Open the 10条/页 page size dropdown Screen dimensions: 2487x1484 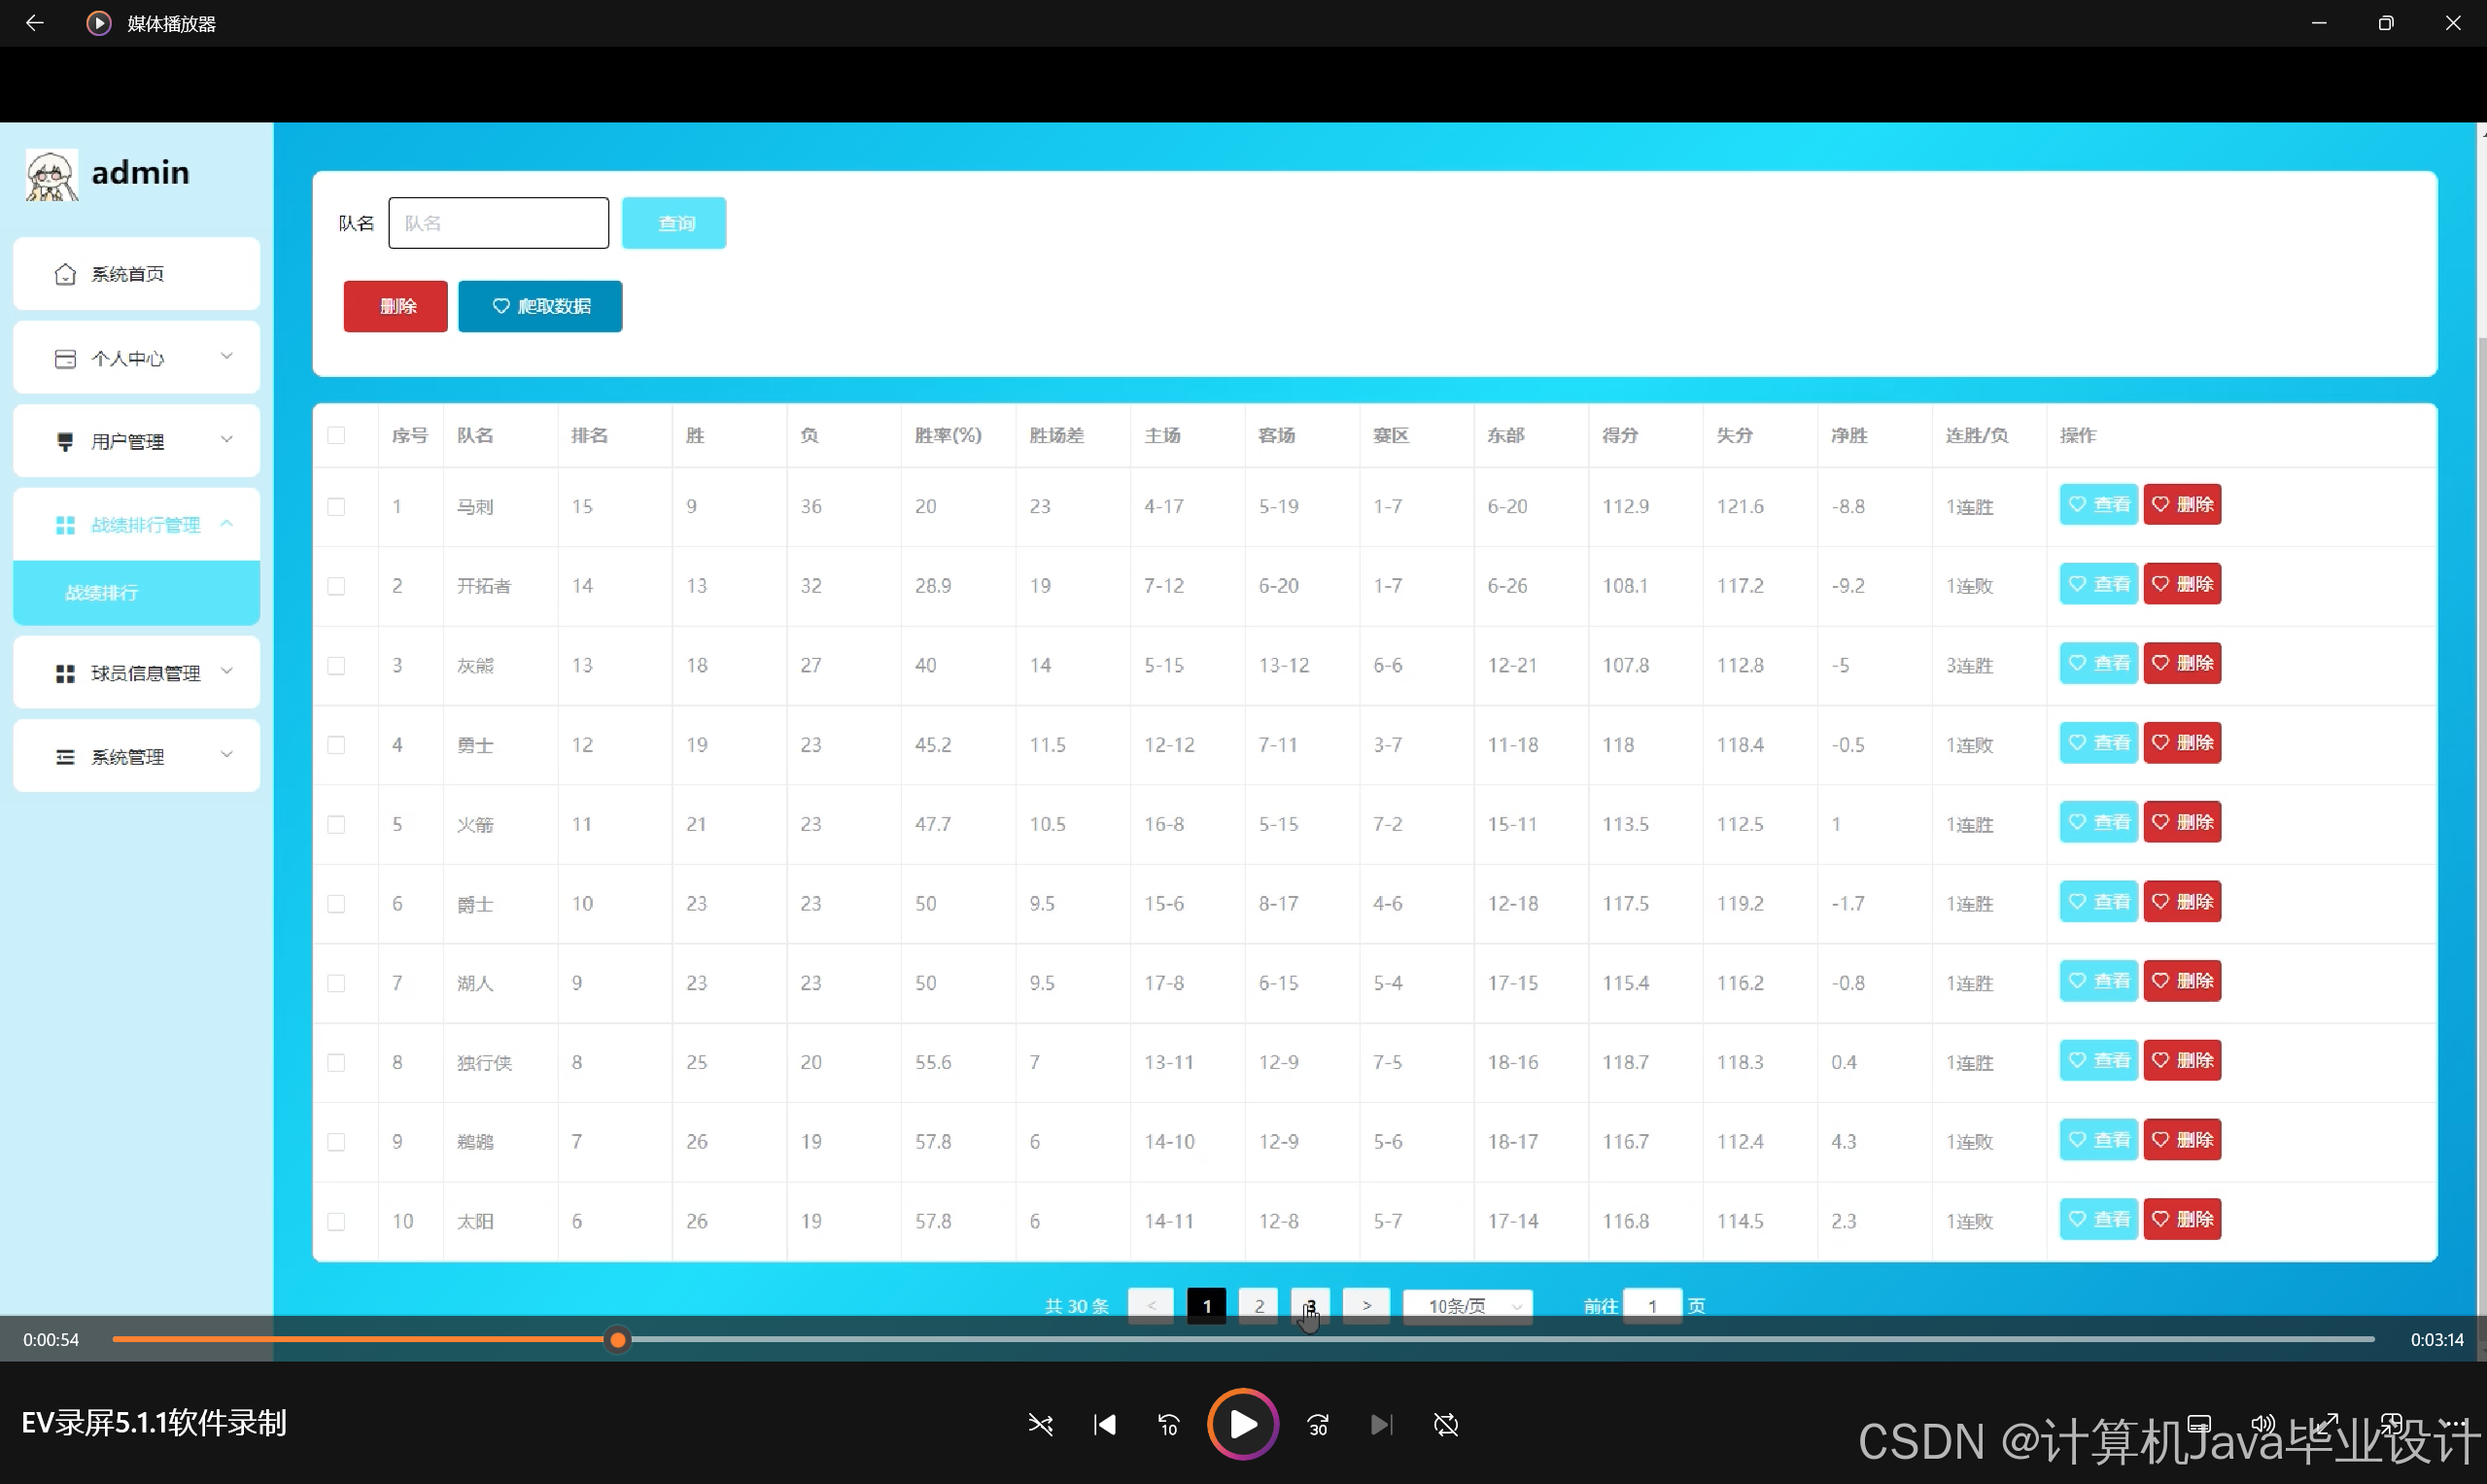tap(1467, 1305)
